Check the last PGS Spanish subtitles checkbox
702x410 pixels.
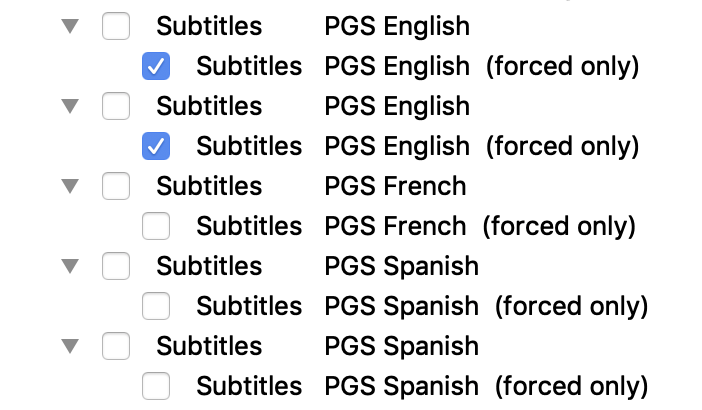coord(116,346)
